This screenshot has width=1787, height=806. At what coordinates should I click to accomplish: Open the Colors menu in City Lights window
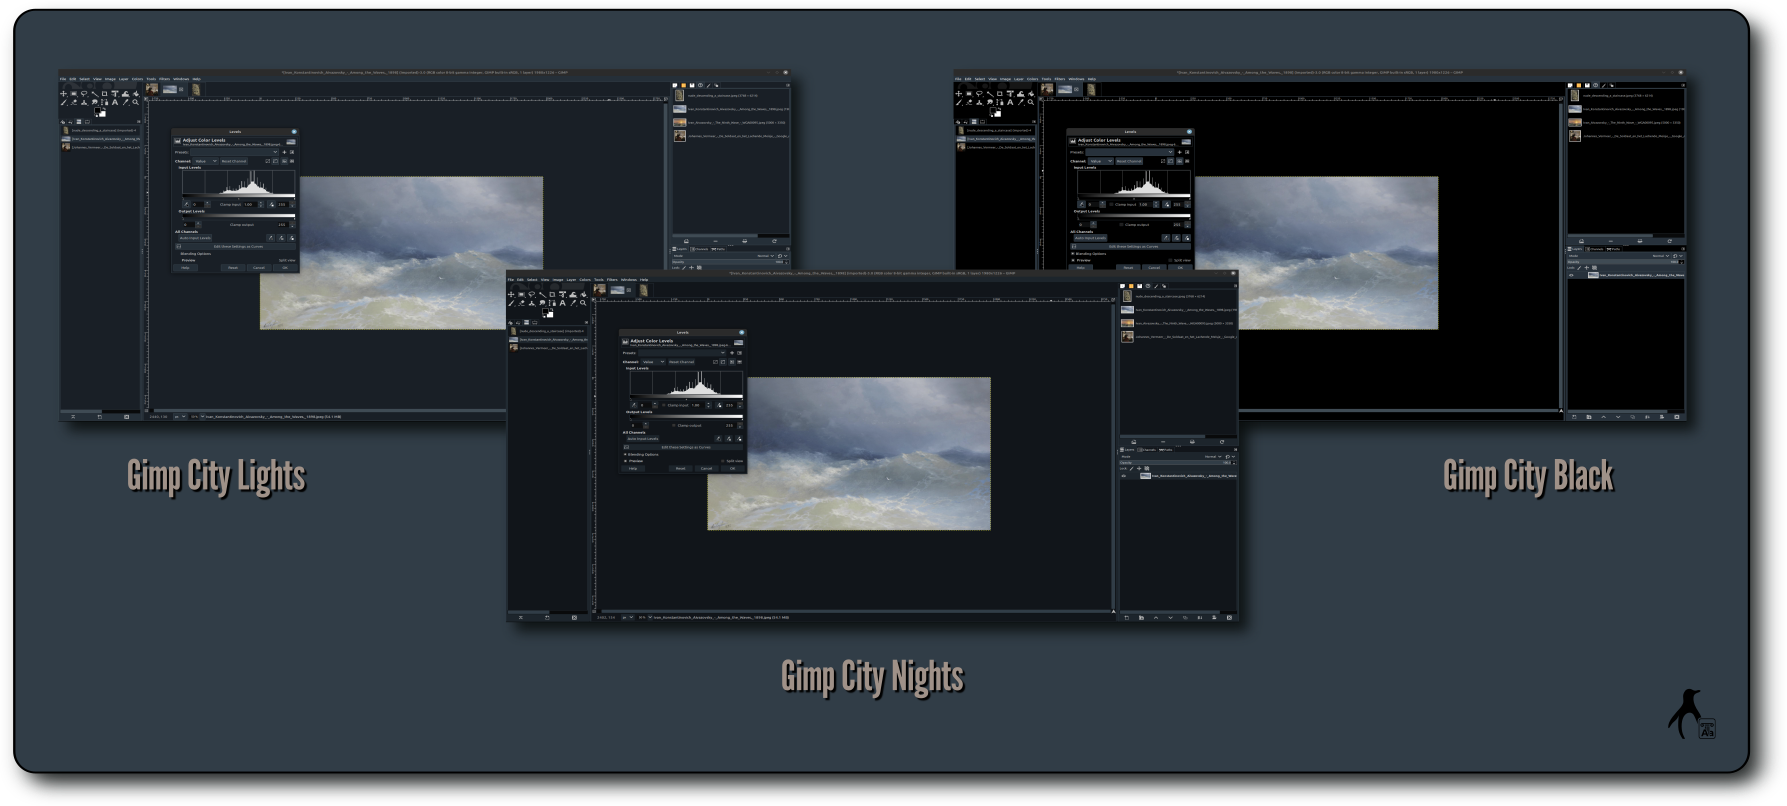click(x=137, y=79)
